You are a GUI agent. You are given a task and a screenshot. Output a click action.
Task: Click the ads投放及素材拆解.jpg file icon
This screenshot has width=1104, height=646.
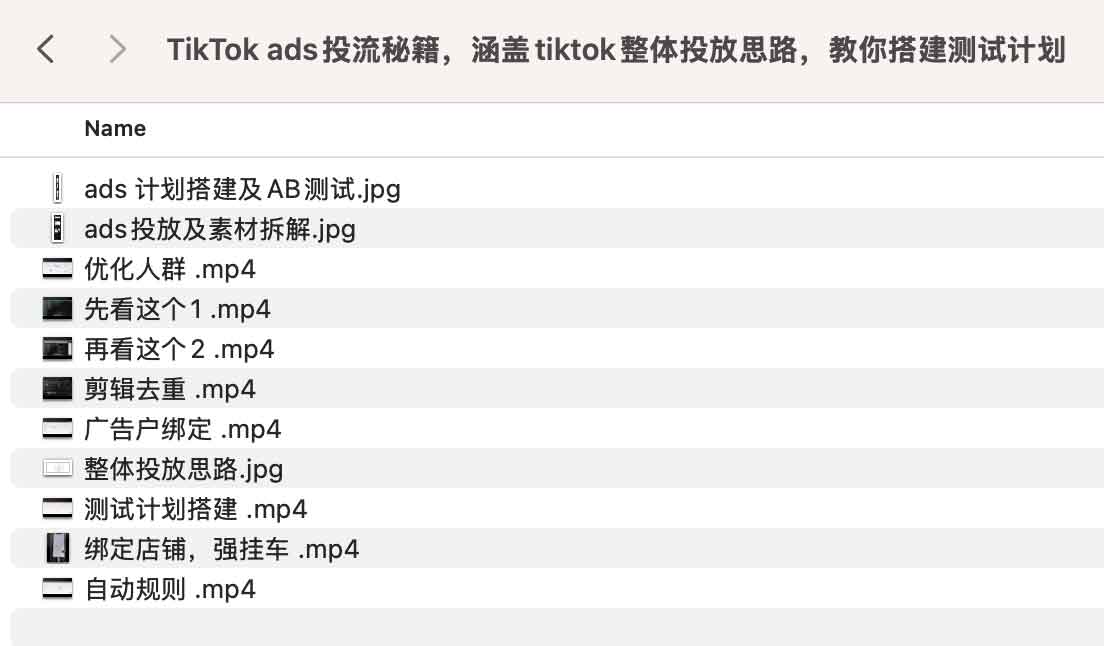58,229
